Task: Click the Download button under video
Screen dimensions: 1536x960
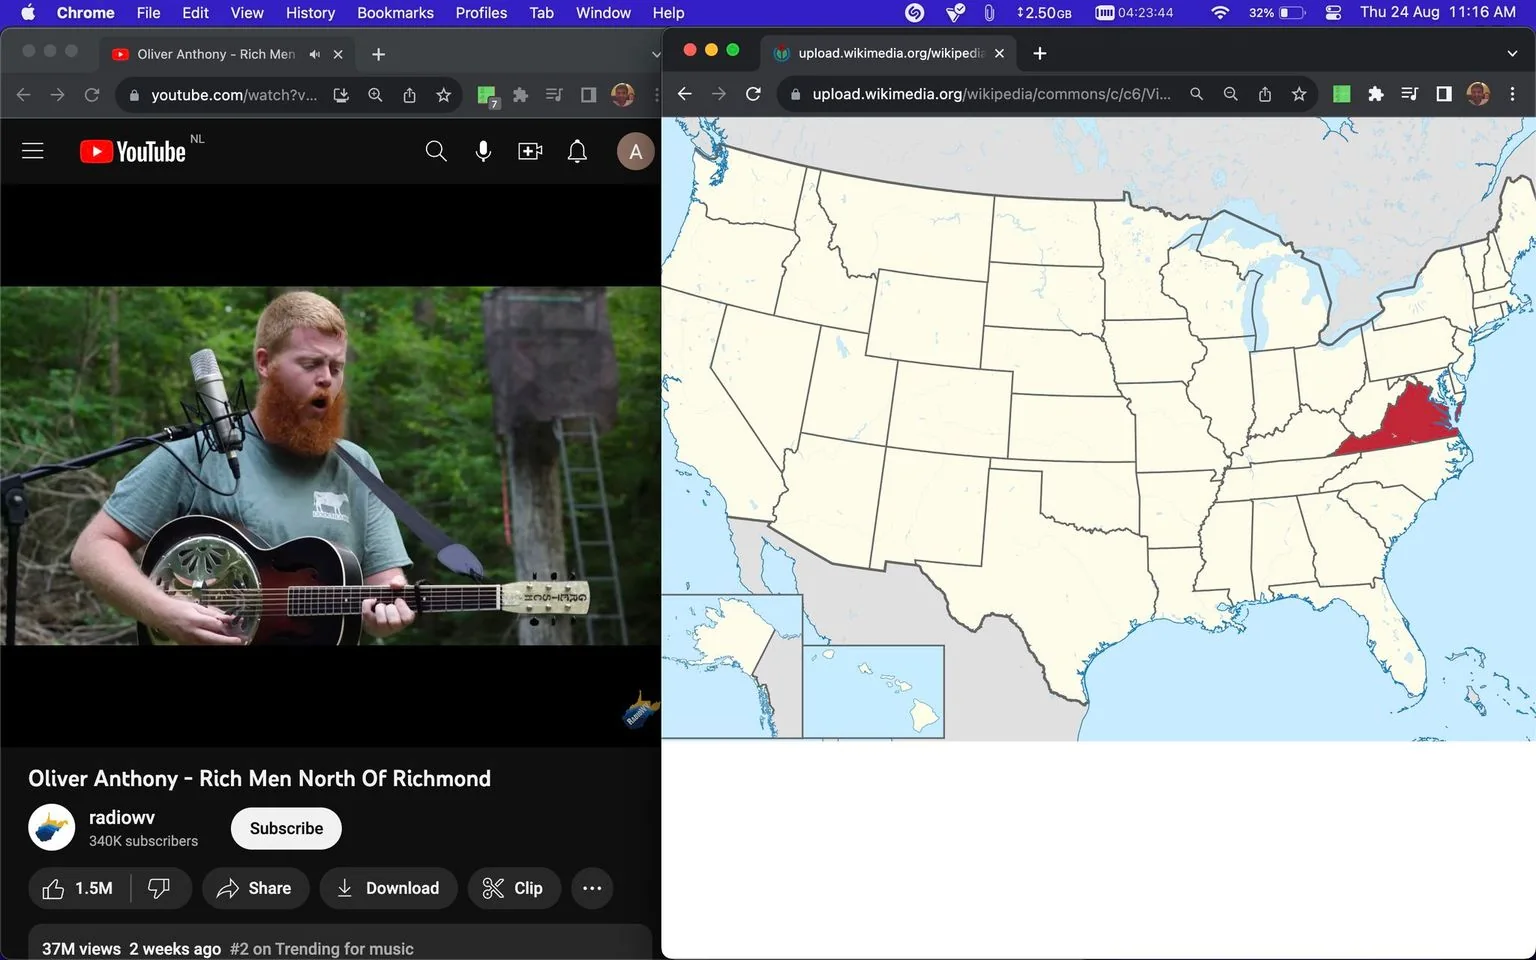Action: coord(388,888)
